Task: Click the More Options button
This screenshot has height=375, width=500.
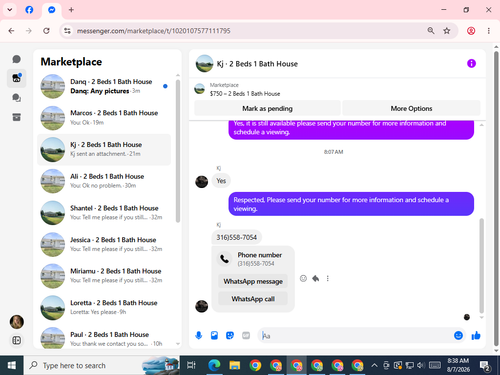Action: (411, 108)
